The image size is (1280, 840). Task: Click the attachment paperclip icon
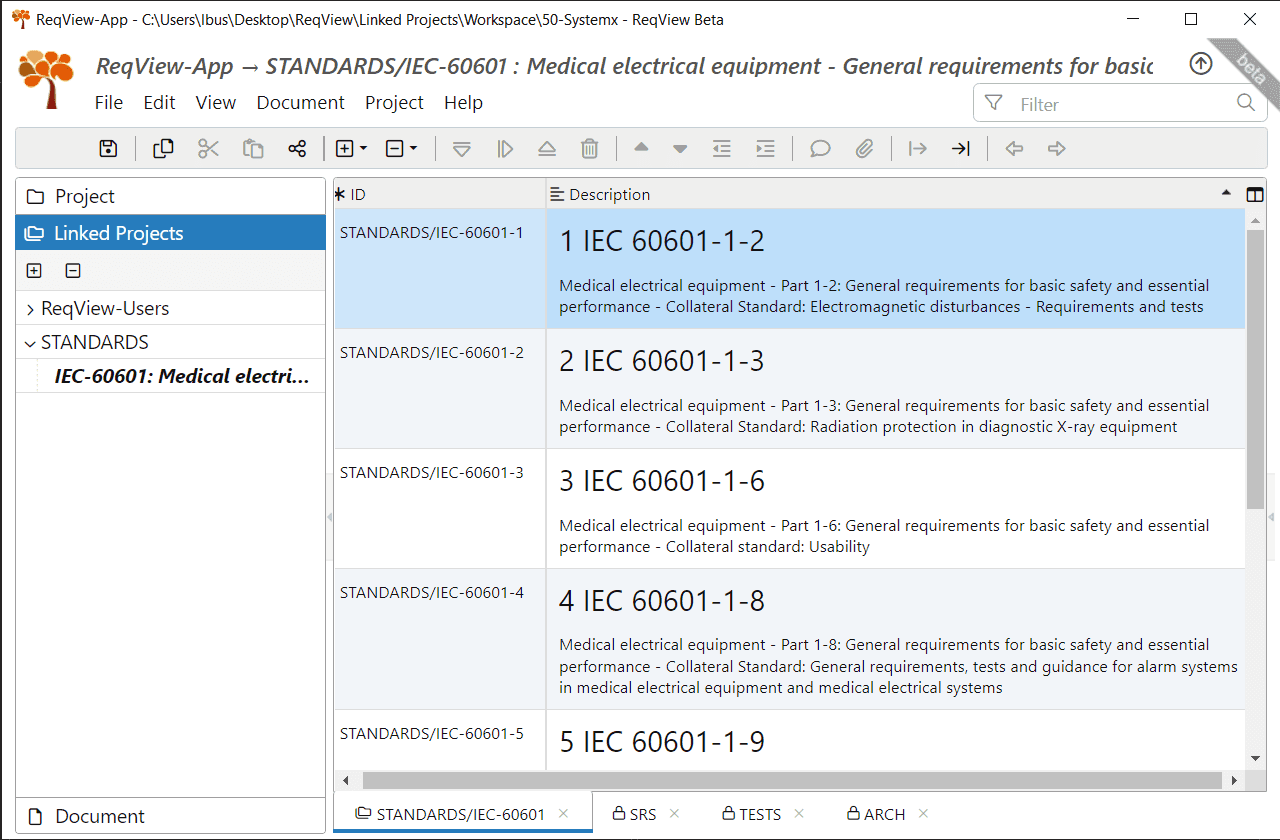click(864, 149)
